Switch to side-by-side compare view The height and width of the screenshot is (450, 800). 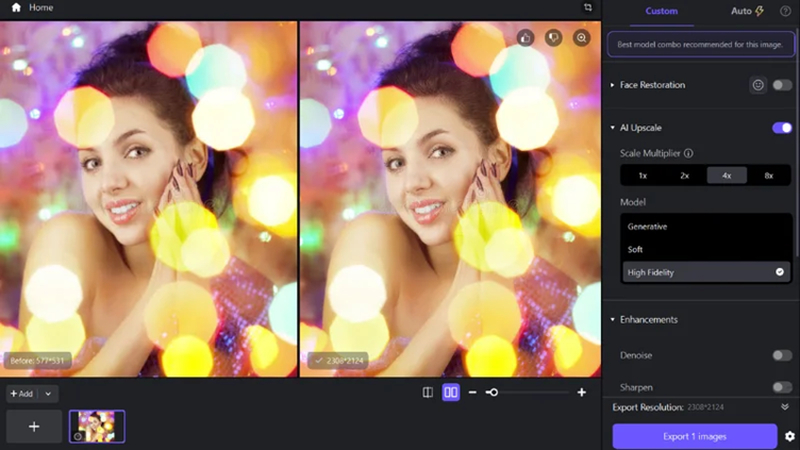(x=451, y=392)
